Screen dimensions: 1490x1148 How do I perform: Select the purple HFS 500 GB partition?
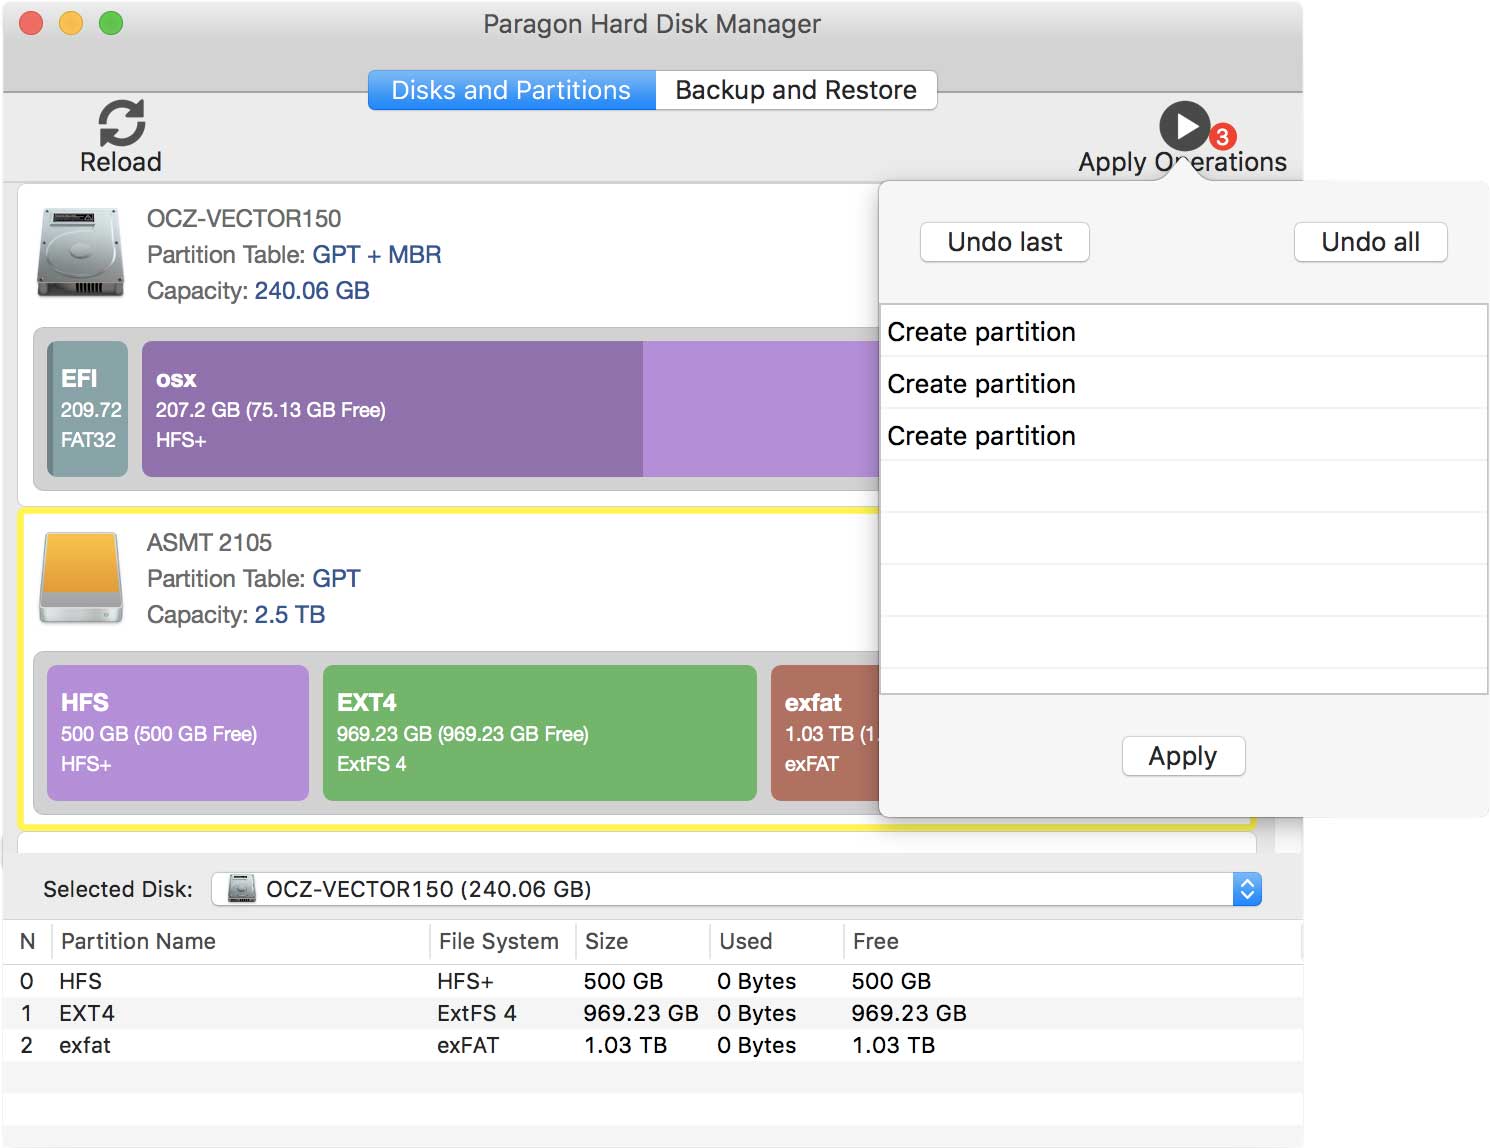coord(177,733)
